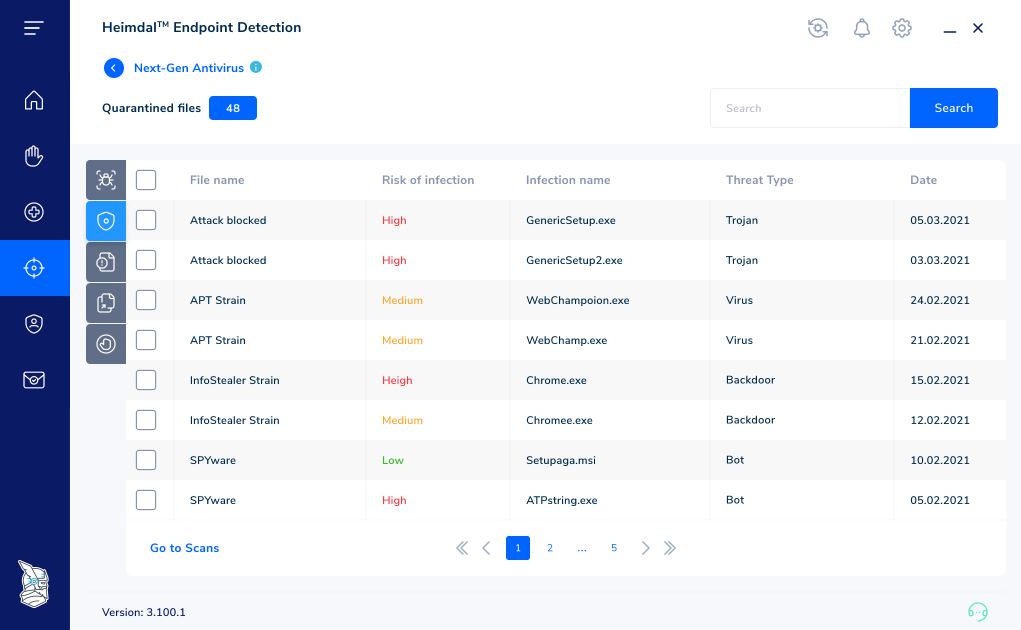
Task: Go to the next page arrow
Action: tap(645, 548)
